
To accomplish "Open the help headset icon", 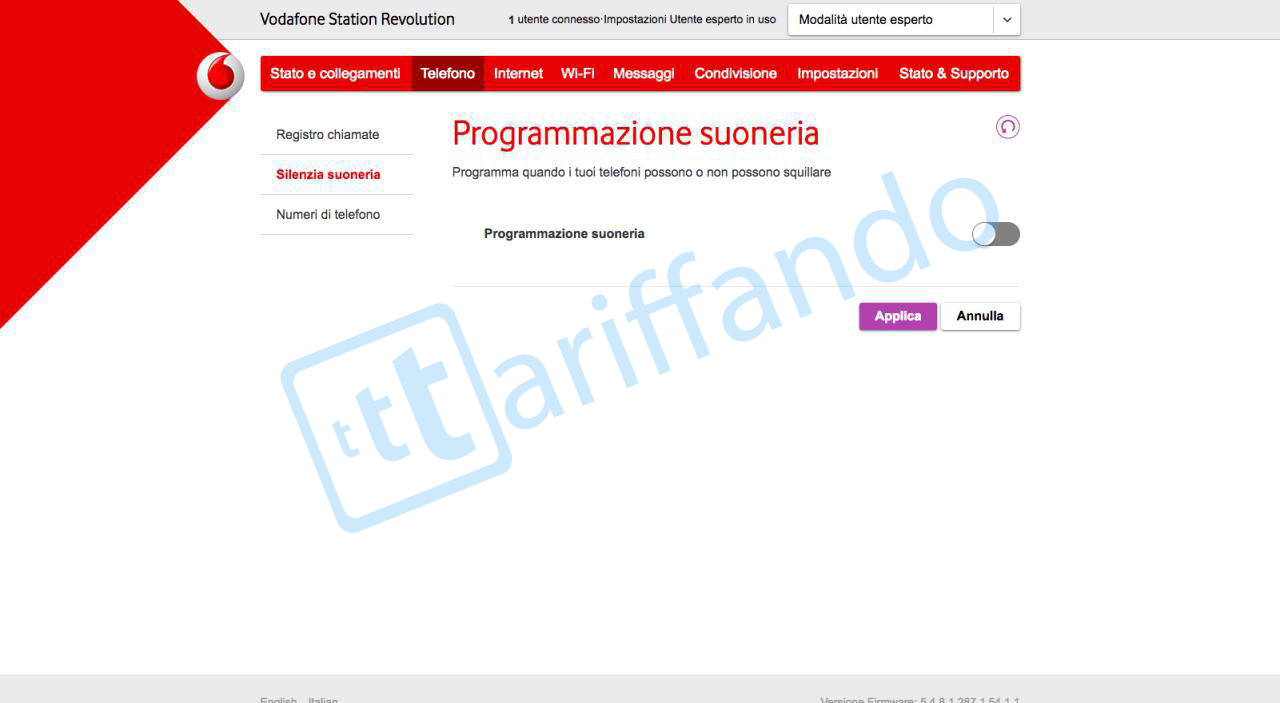I will click(1007, 127).
